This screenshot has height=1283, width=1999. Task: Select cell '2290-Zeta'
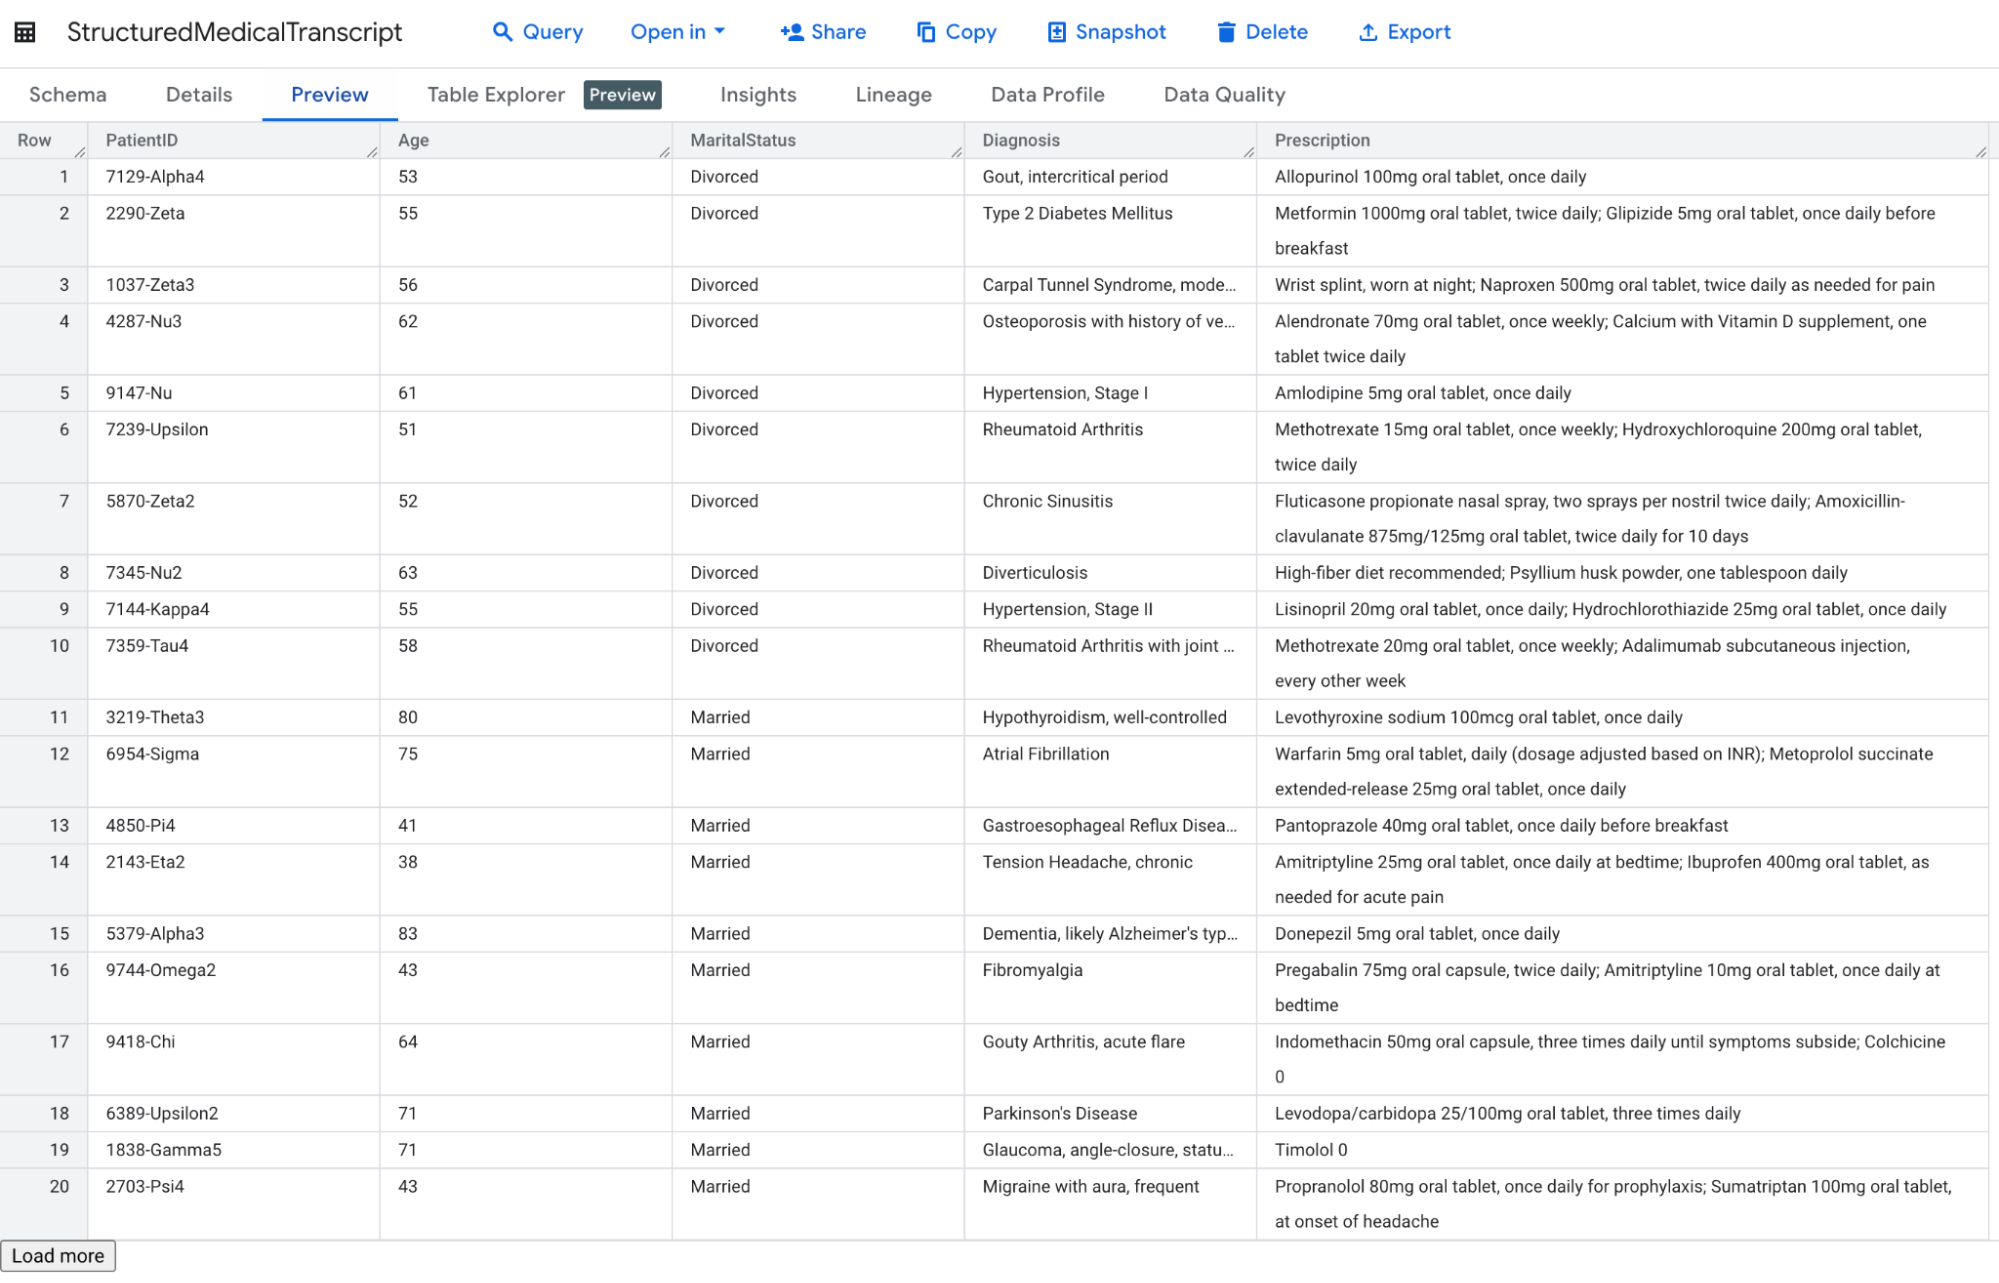point(234,231)
